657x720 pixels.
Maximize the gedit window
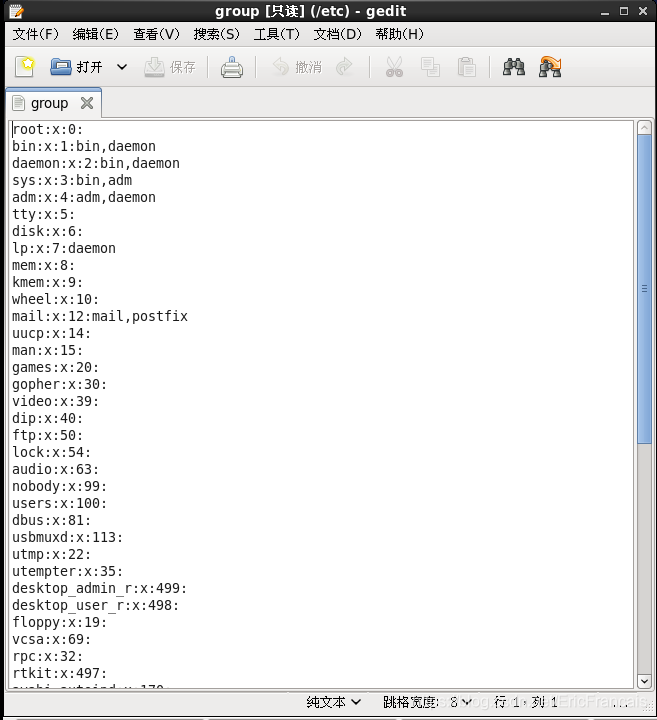(x=624, y=11)
